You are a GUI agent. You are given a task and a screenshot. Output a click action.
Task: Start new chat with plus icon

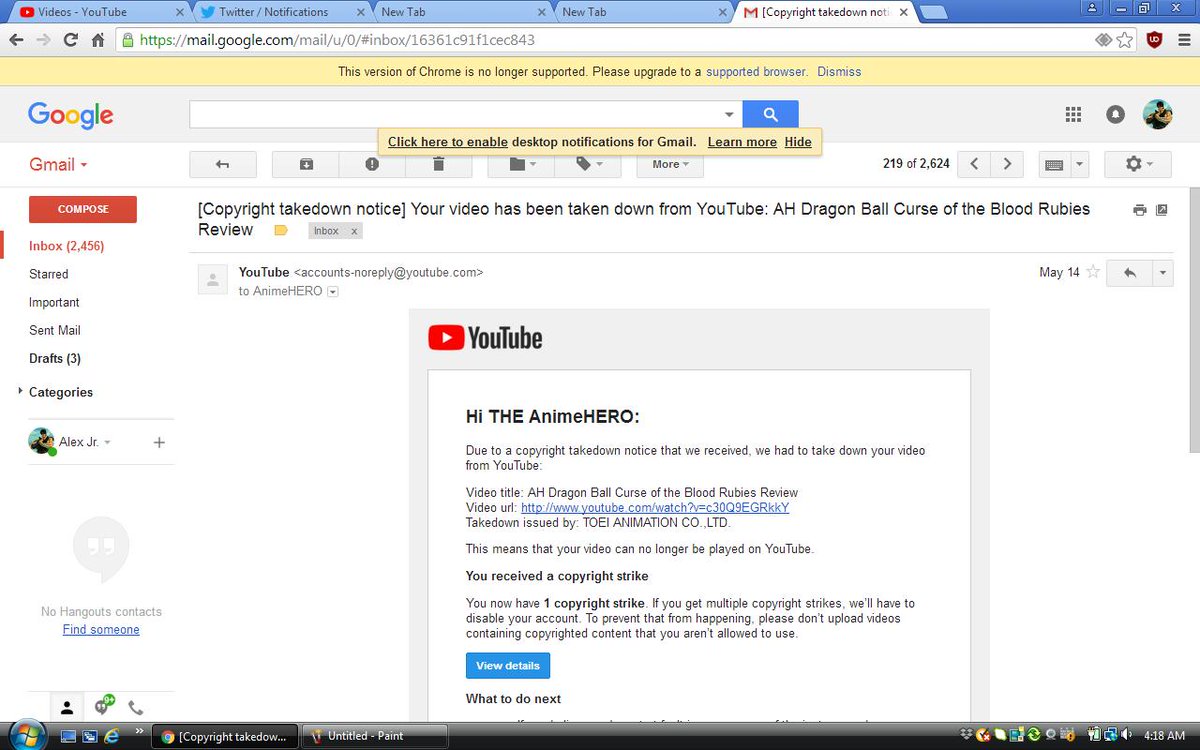click(158, 442)
